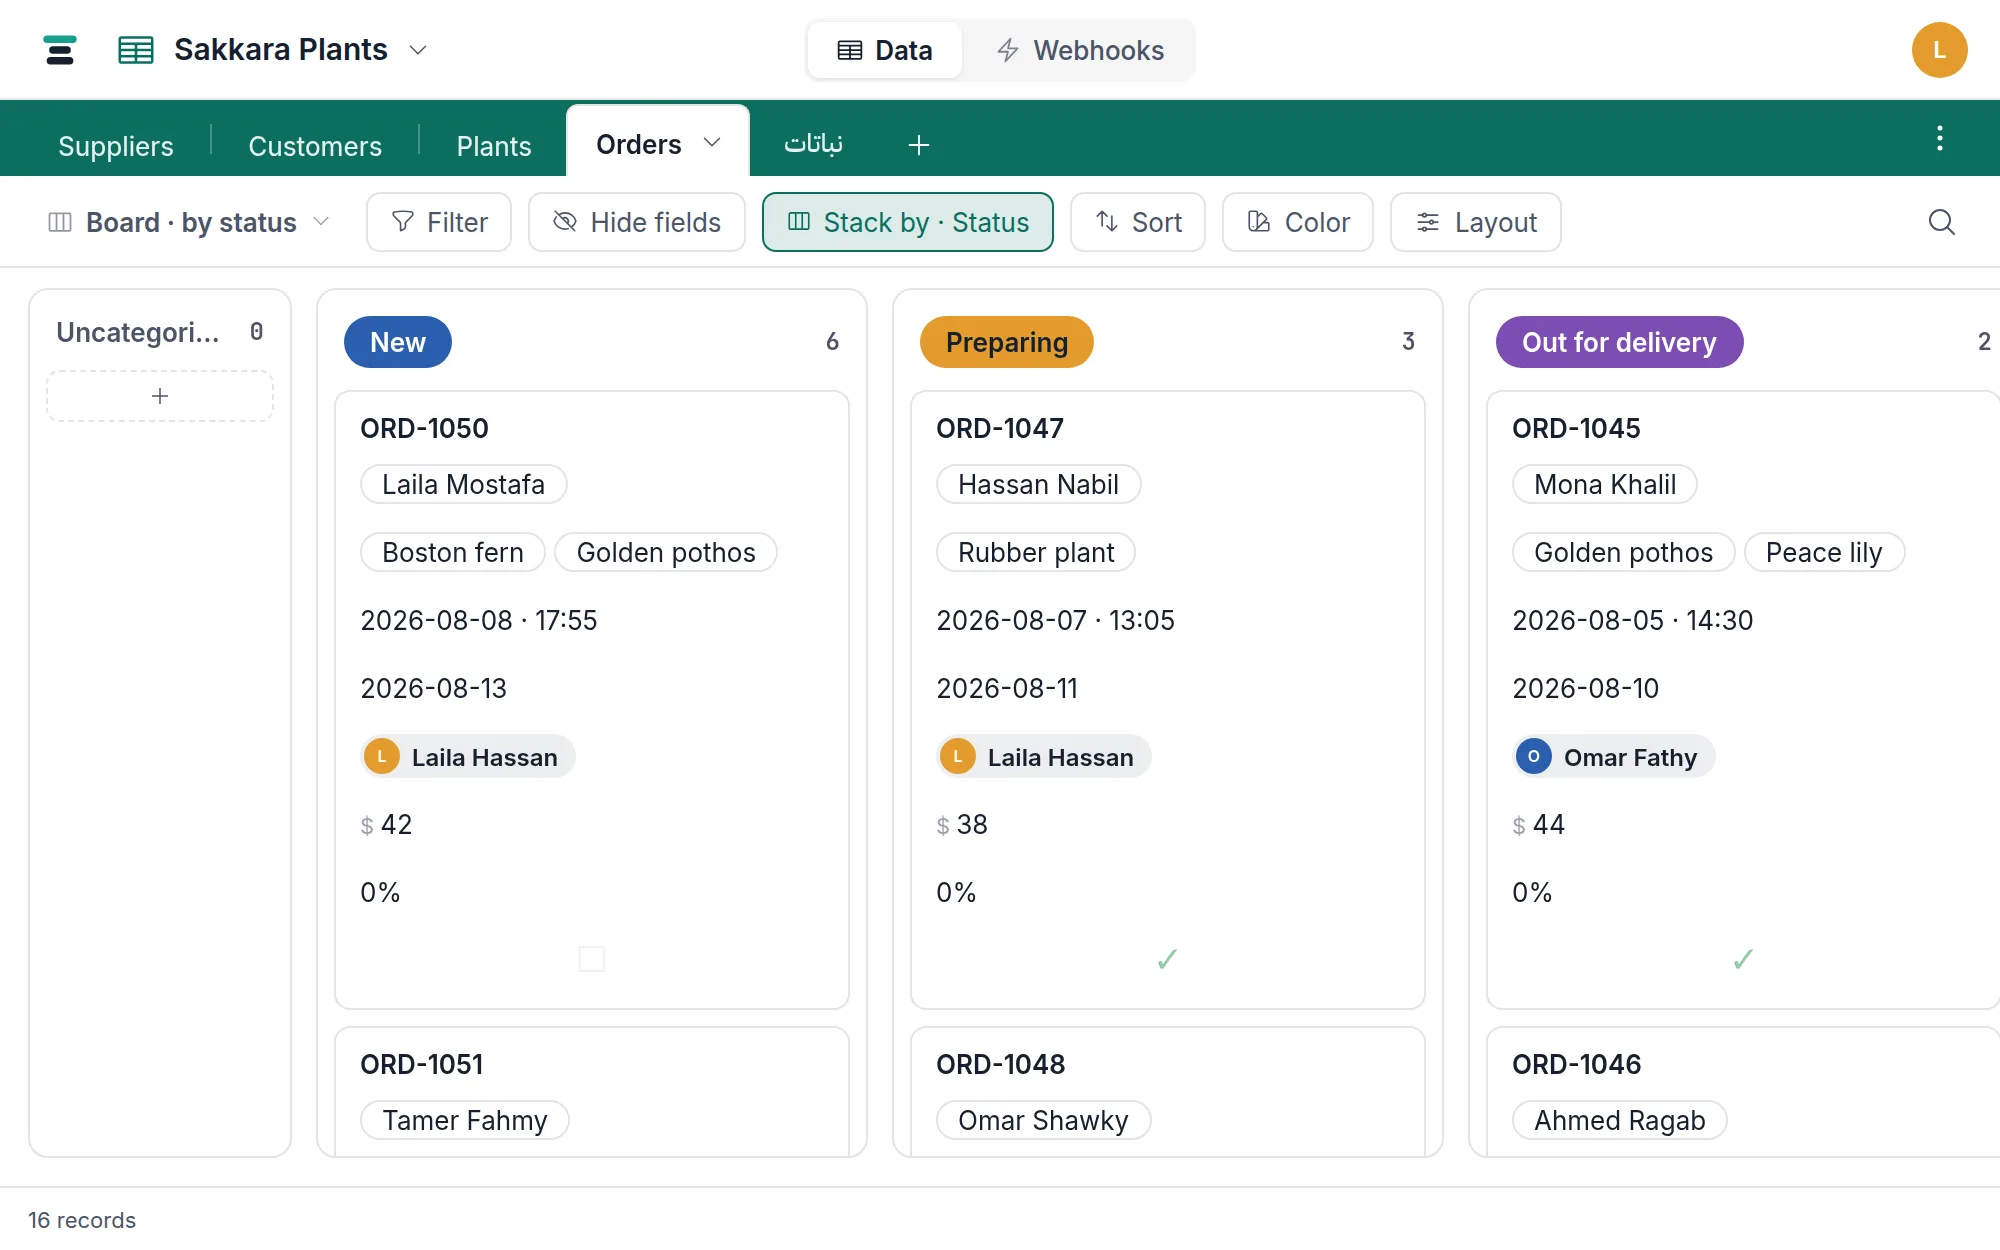Toggle the checkmark on ORD-1045 card
Image resolution: width=2000 pixels, height=1250 pixels.
point(1743,959)
